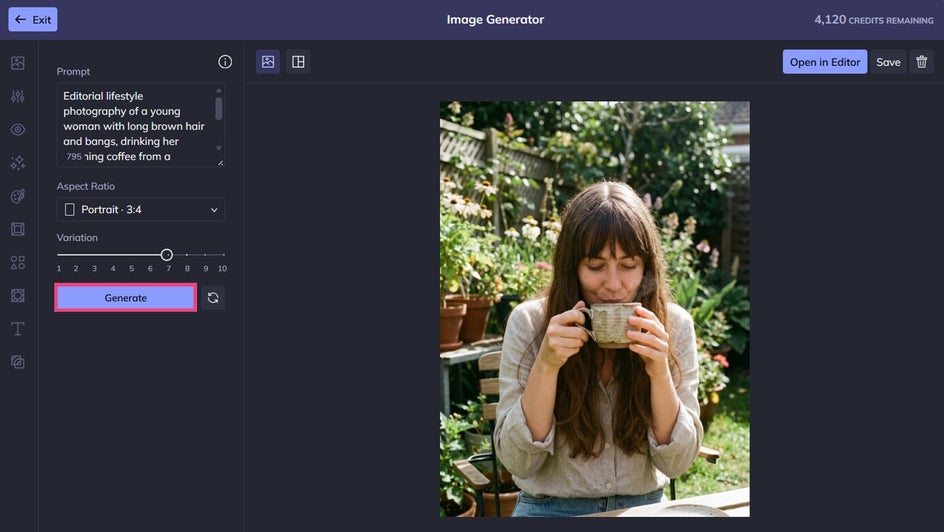The width and height of the screenshot is (944, 532).
Task: Click the Variation slider handle
Action: click(x=167, y=255)
